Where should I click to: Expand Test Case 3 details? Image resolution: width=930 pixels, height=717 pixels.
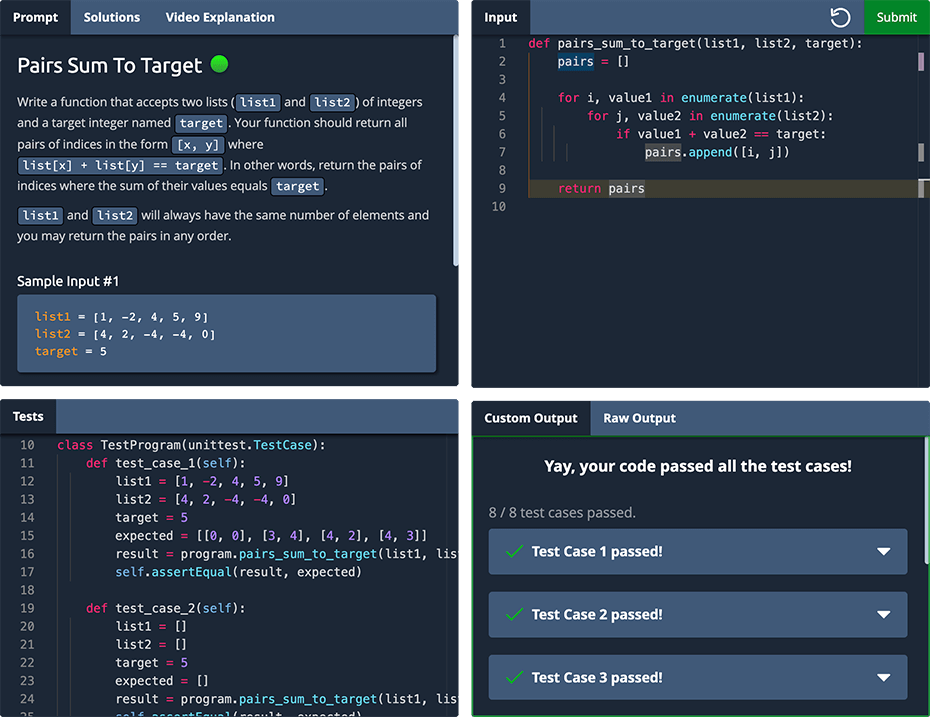pos(883,677)
